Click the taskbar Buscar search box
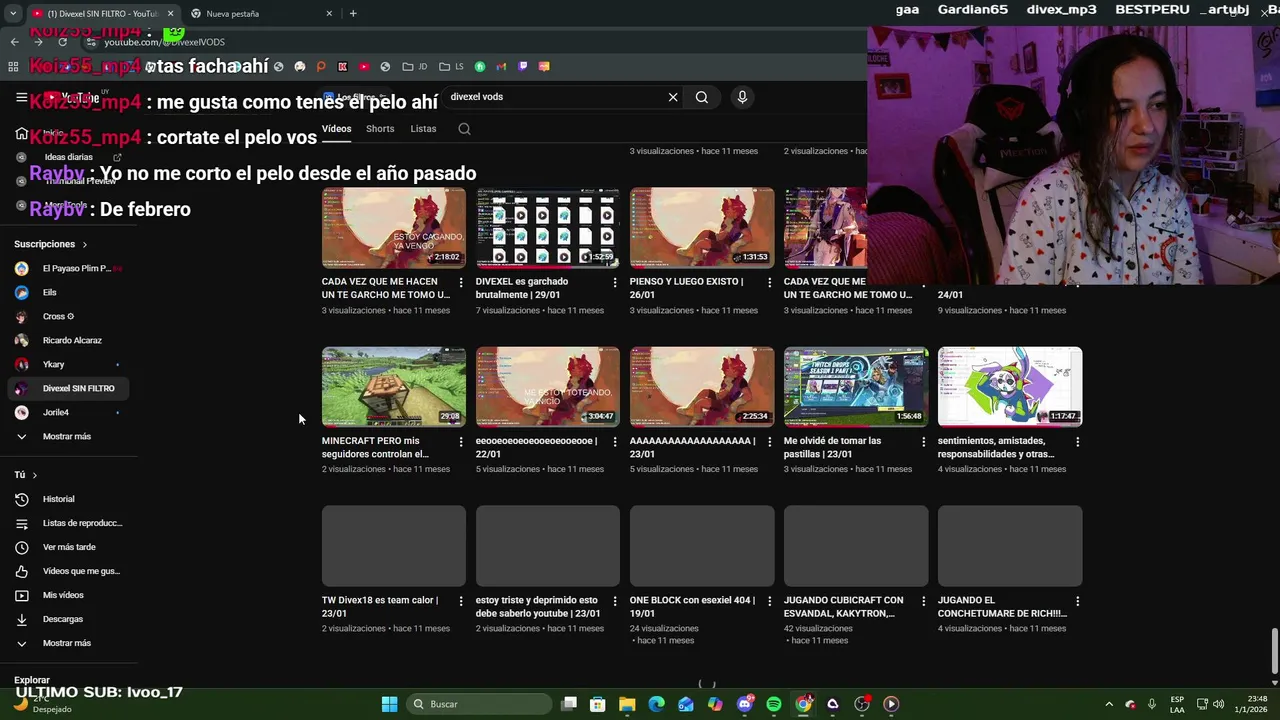Viewport: 1280px width, 720px height. click(477, 704)
